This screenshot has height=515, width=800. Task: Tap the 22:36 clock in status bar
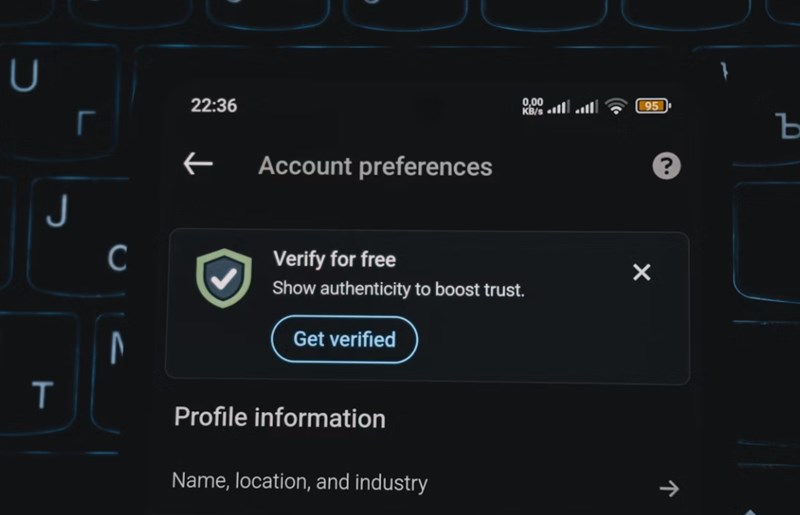tap(214, 106)
